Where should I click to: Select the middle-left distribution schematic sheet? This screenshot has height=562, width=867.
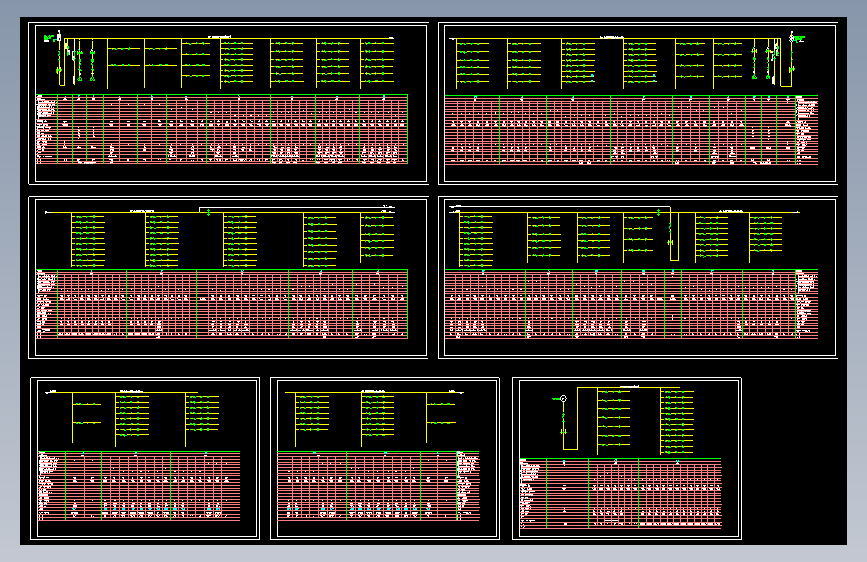tap(228, 278)
